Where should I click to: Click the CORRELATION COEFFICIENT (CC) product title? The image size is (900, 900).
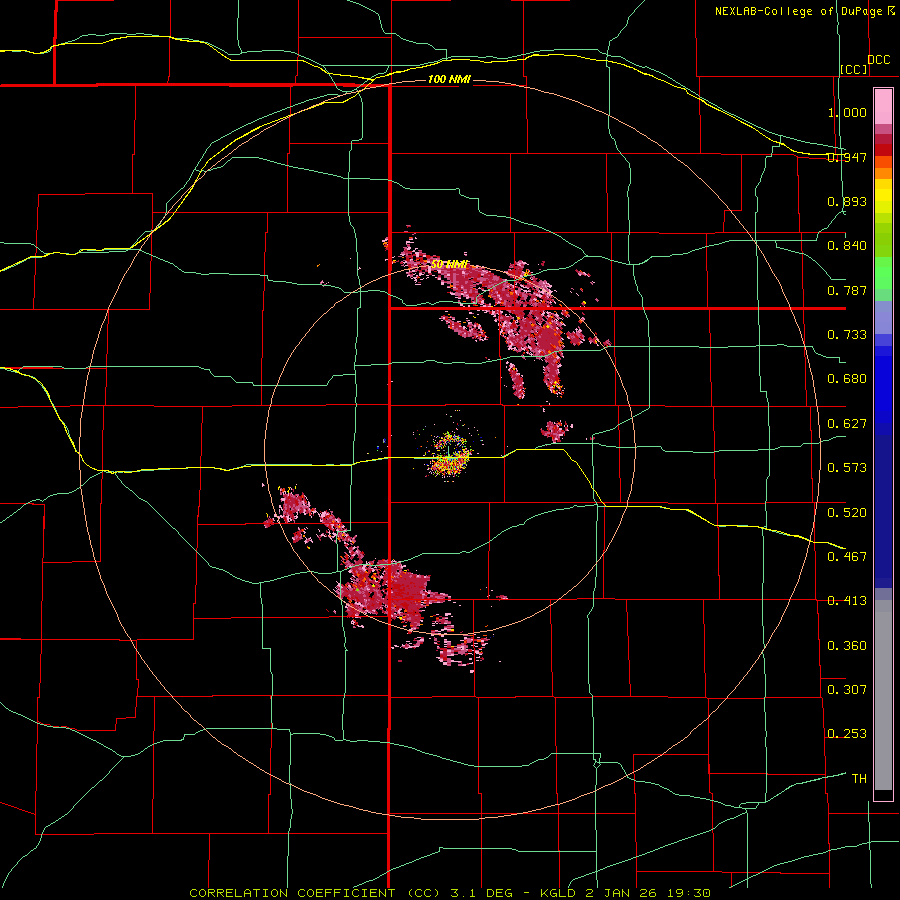(315, 893)
